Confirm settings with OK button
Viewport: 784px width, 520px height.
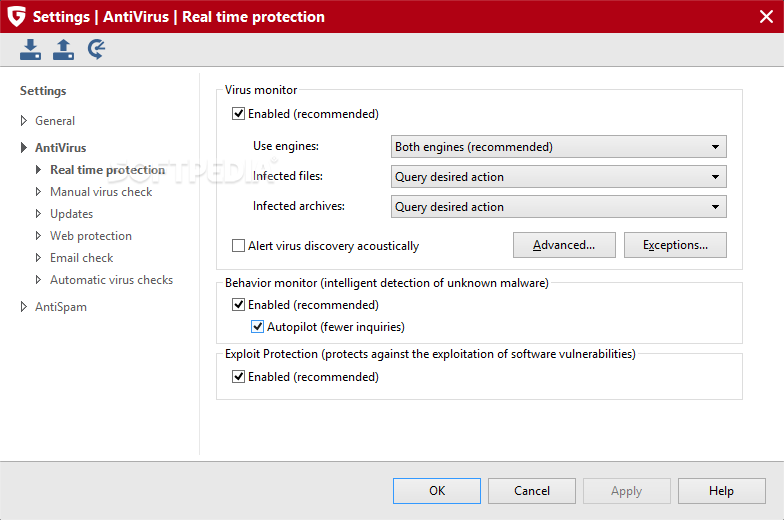point(436,491)
